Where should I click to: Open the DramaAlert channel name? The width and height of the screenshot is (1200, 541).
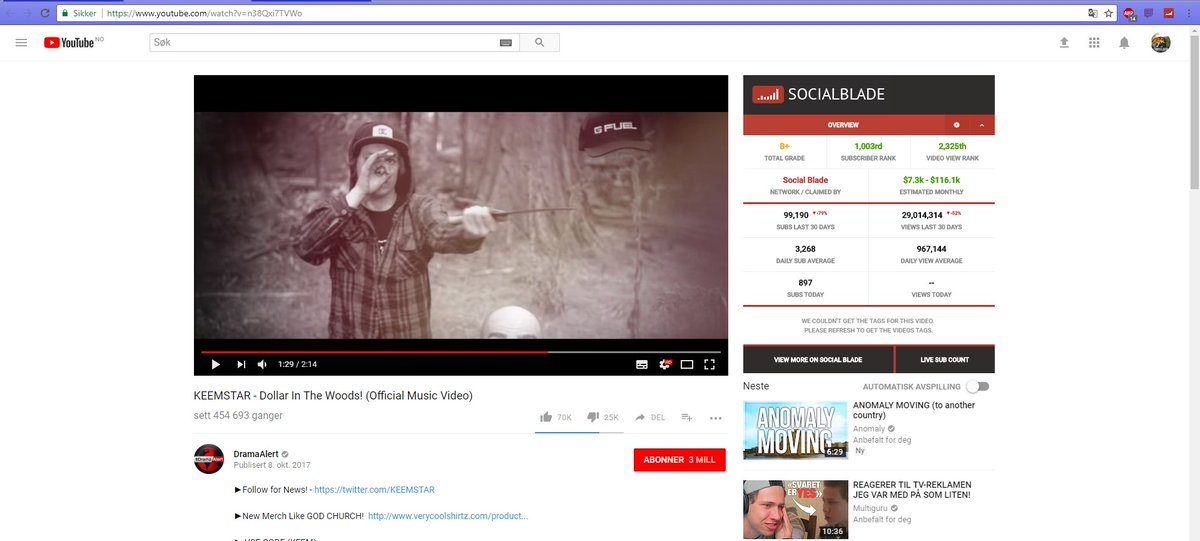pyautogui.click(x=256, y=453)
